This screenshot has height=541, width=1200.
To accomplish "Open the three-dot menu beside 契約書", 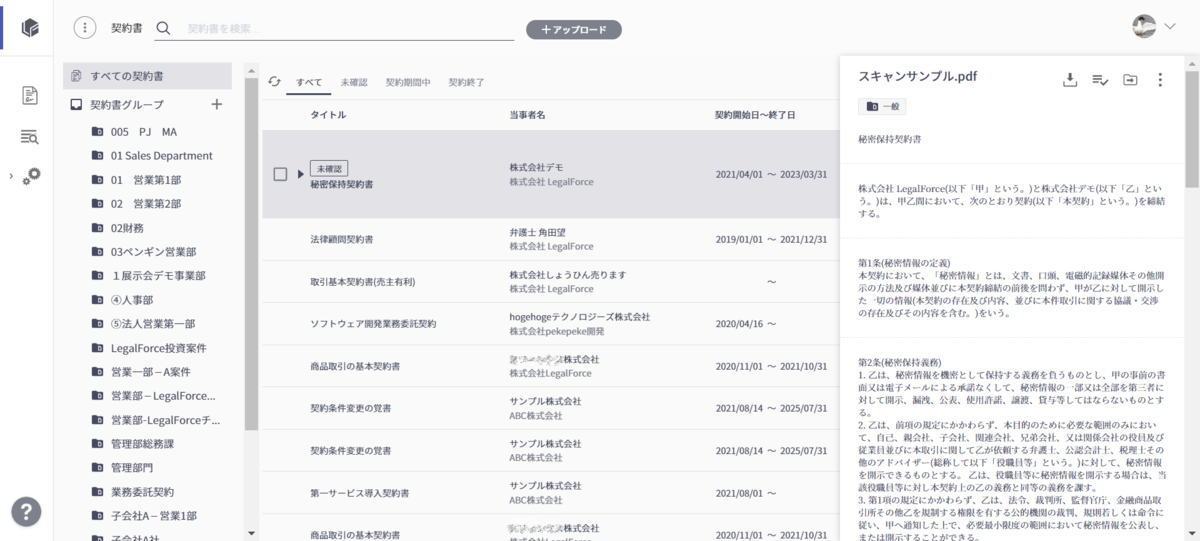I will click(x=86, y=28).
